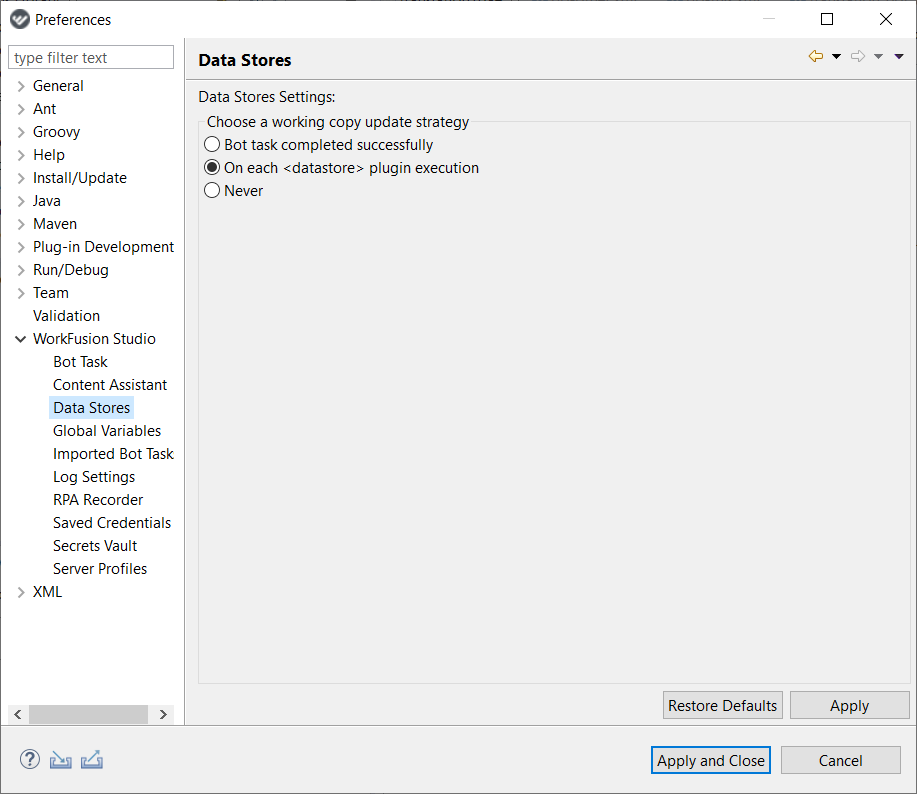Select the Maven label in tree

pyautogui.click(x=55, y=224)
